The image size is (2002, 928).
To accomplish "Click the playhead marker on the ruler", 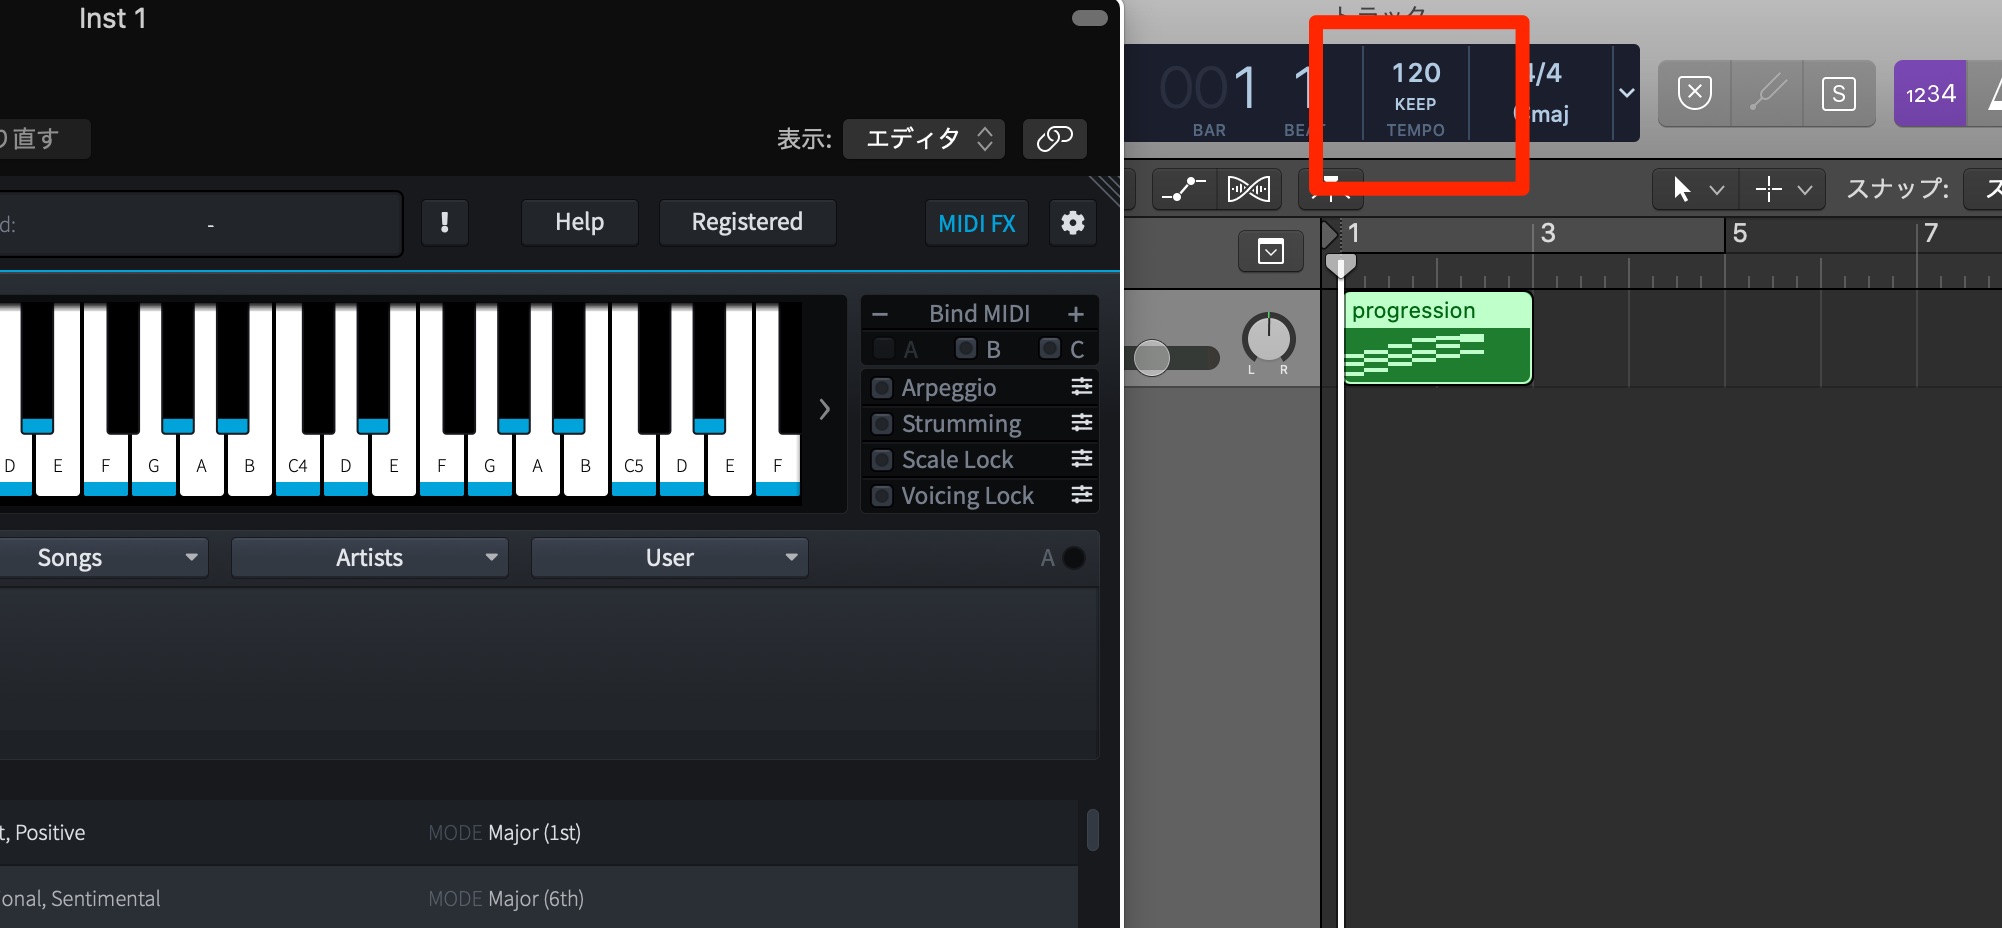I will [1340, 265].
